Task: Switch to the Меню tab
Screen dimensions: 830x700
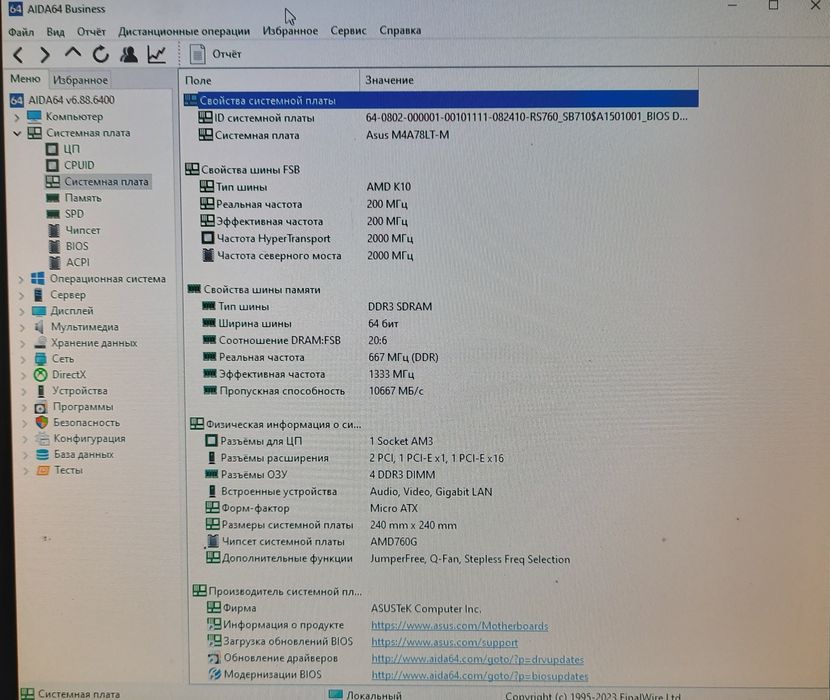Action: [25, 79]
